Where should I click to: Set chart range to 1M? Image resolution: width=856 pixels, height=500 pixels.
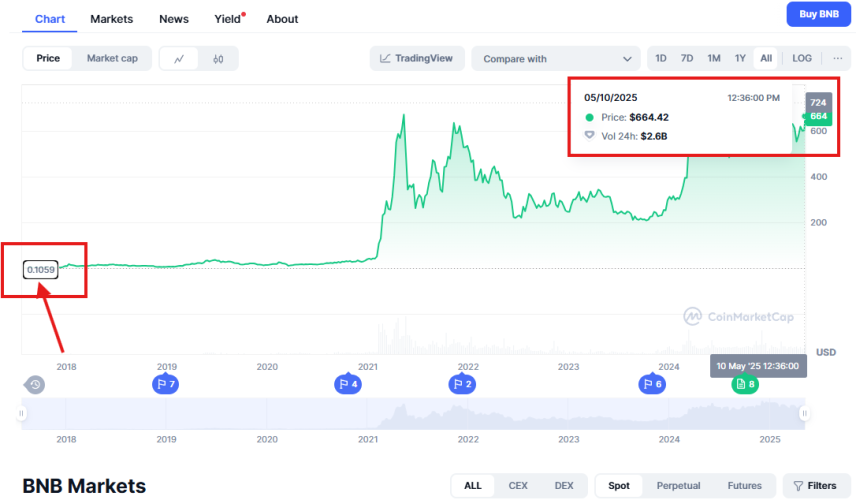(714, 58)
